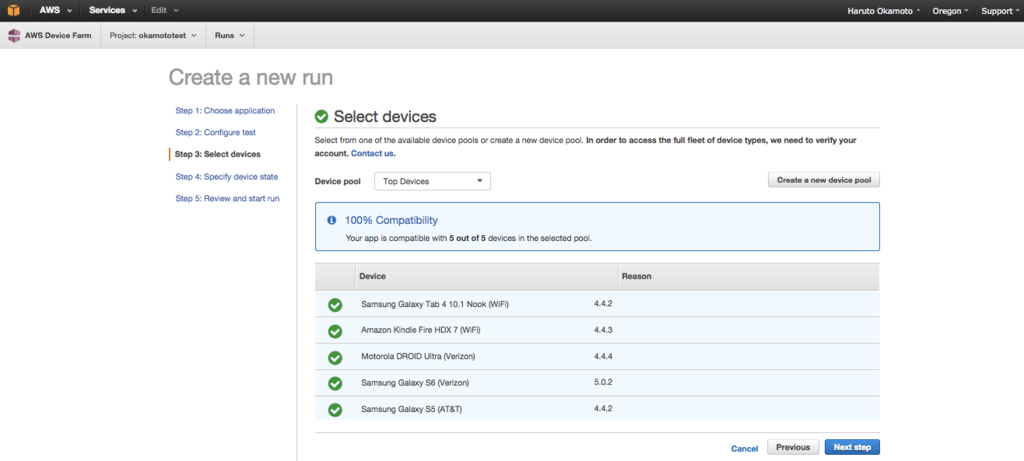Click the AWS Device Farm icon
This screenshot has width=1024, height=461.
14,35
